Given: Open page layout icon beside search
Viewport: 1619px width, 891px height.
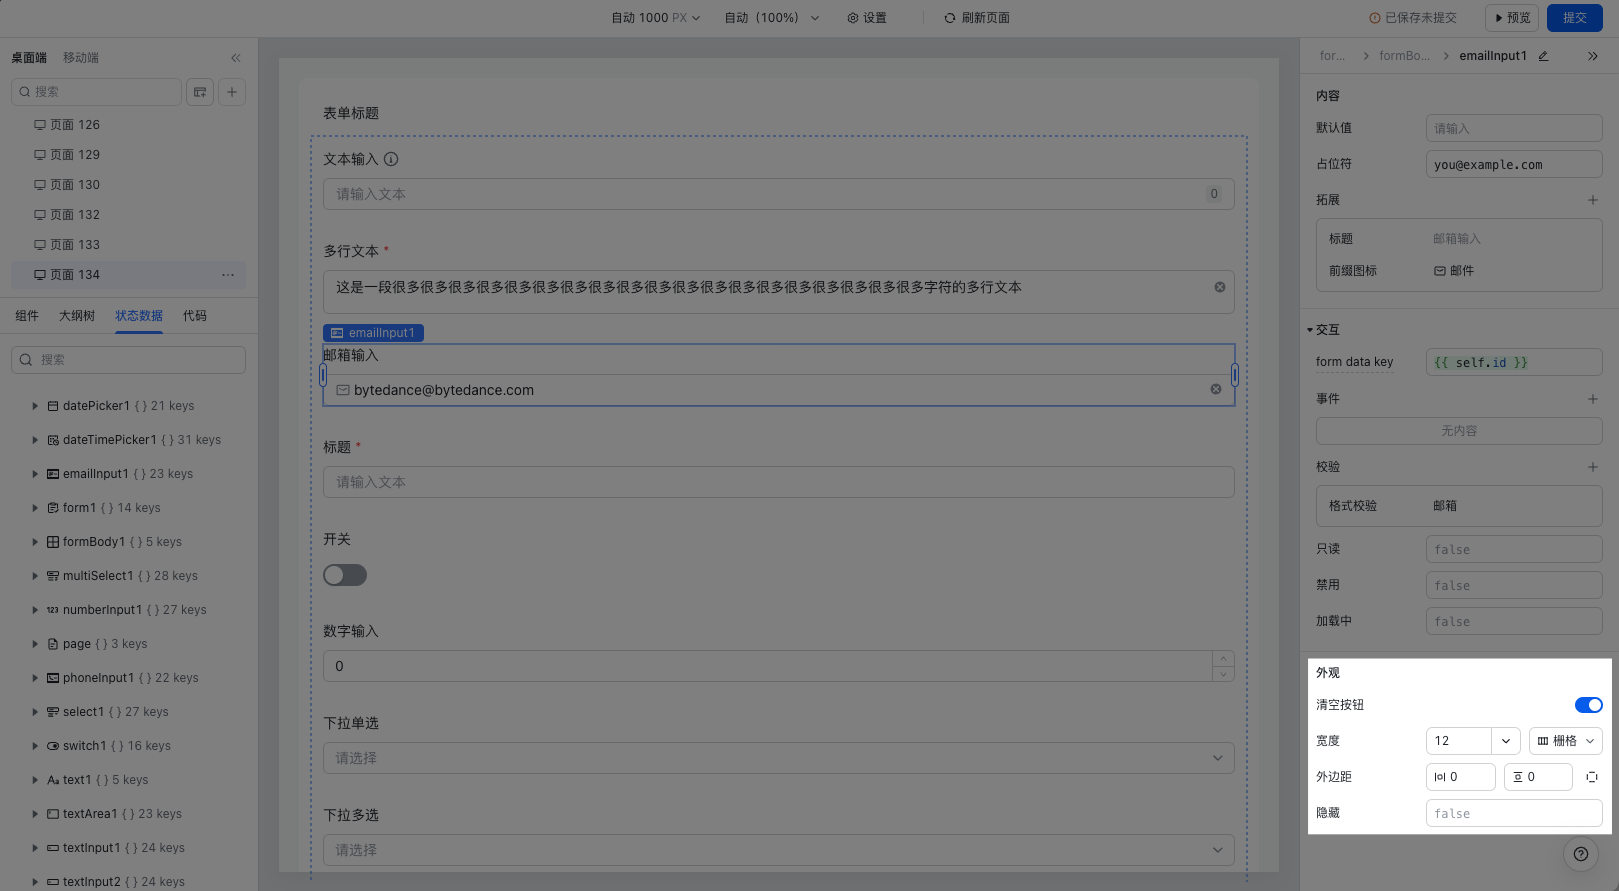Looking at the screenshot, I should [x=200, y=92].
